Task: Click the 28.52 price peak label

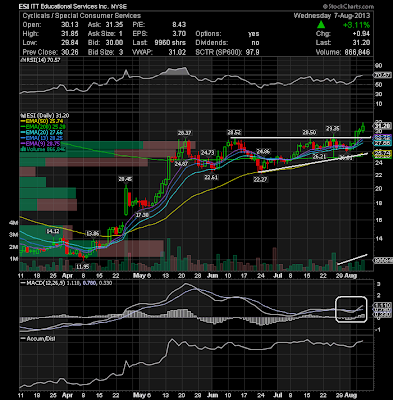Action: coord(234,132)
